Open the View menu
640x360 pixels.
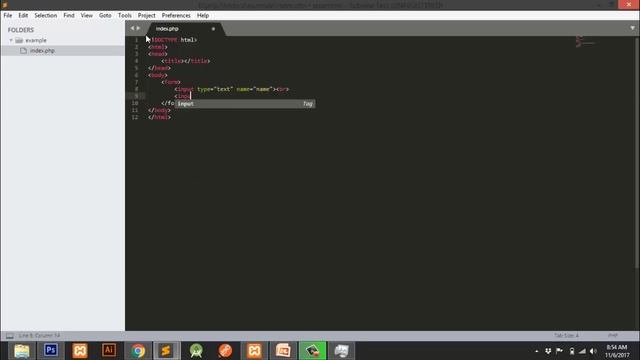(87, 16)
